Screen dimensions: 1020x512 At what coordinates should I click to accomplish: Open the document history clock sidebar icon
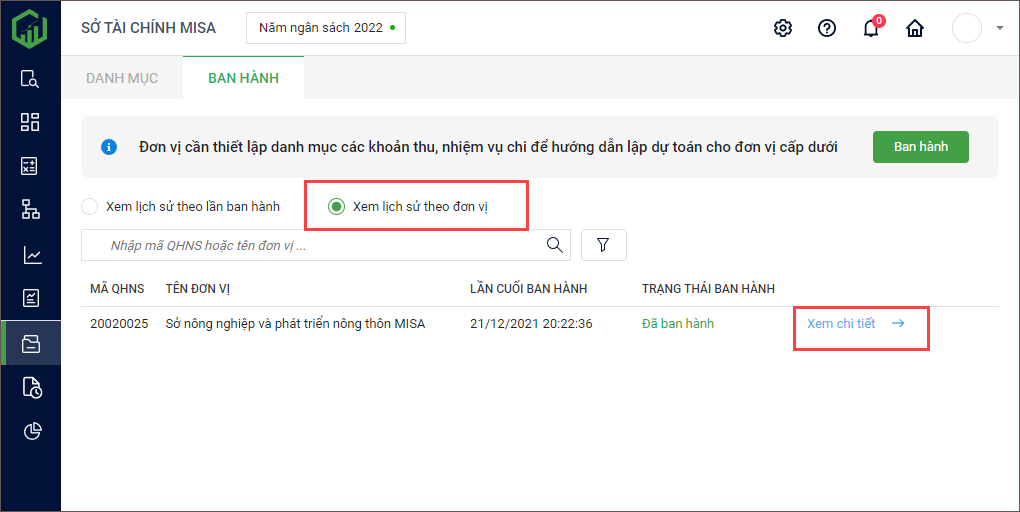click(32, 387)
